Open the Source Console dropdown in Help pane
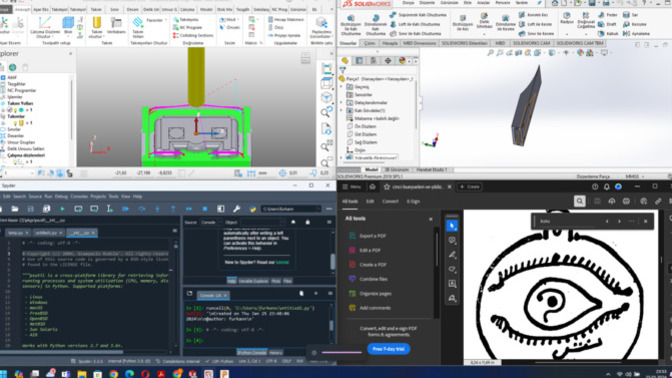The height and width of the screenshot is (378, 672). pyautogui.click(x=210, y=222)
